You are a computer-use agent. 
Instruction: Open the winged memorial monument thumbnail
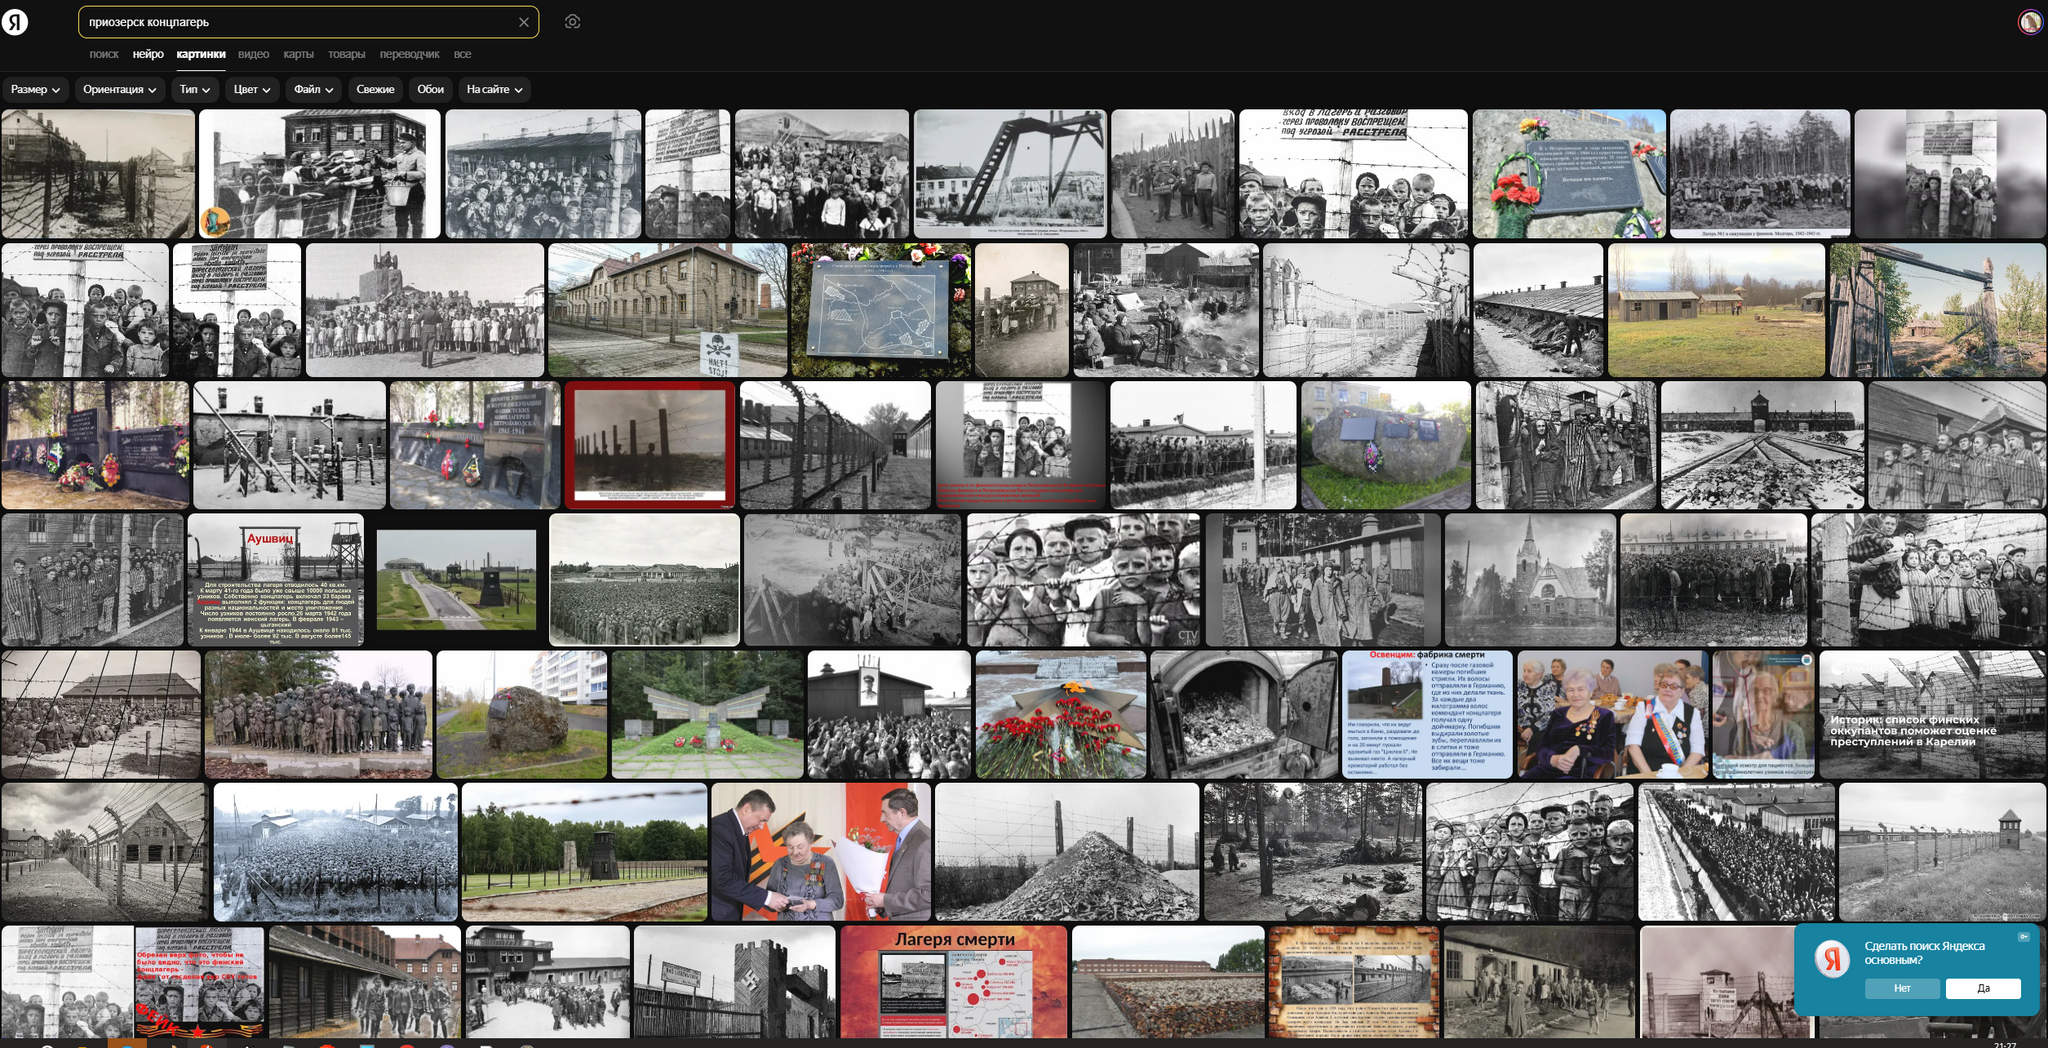[x=707, y=714]
